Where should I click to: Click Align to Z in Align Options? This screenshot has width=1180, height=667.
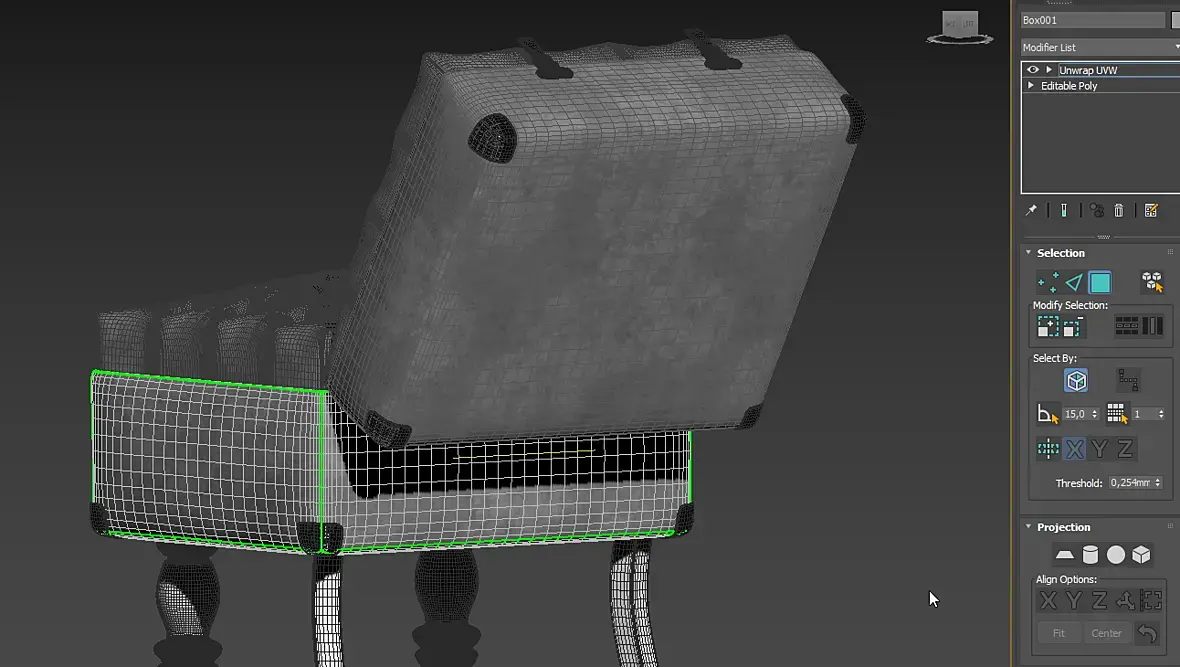pyautogui.click(x=1099, y=600)
